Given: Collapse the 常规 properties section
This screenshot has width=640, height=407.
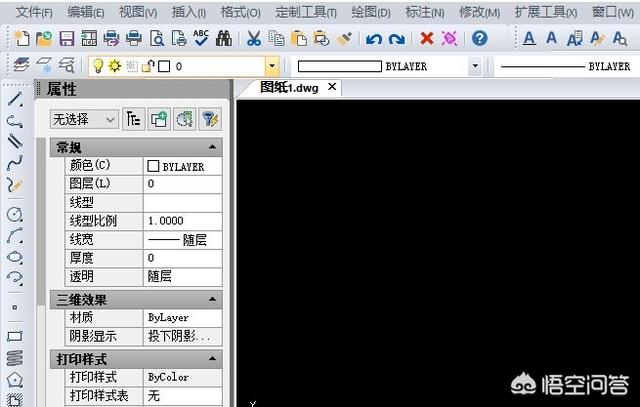Looking at the screenshot, I should click(212, 148).
